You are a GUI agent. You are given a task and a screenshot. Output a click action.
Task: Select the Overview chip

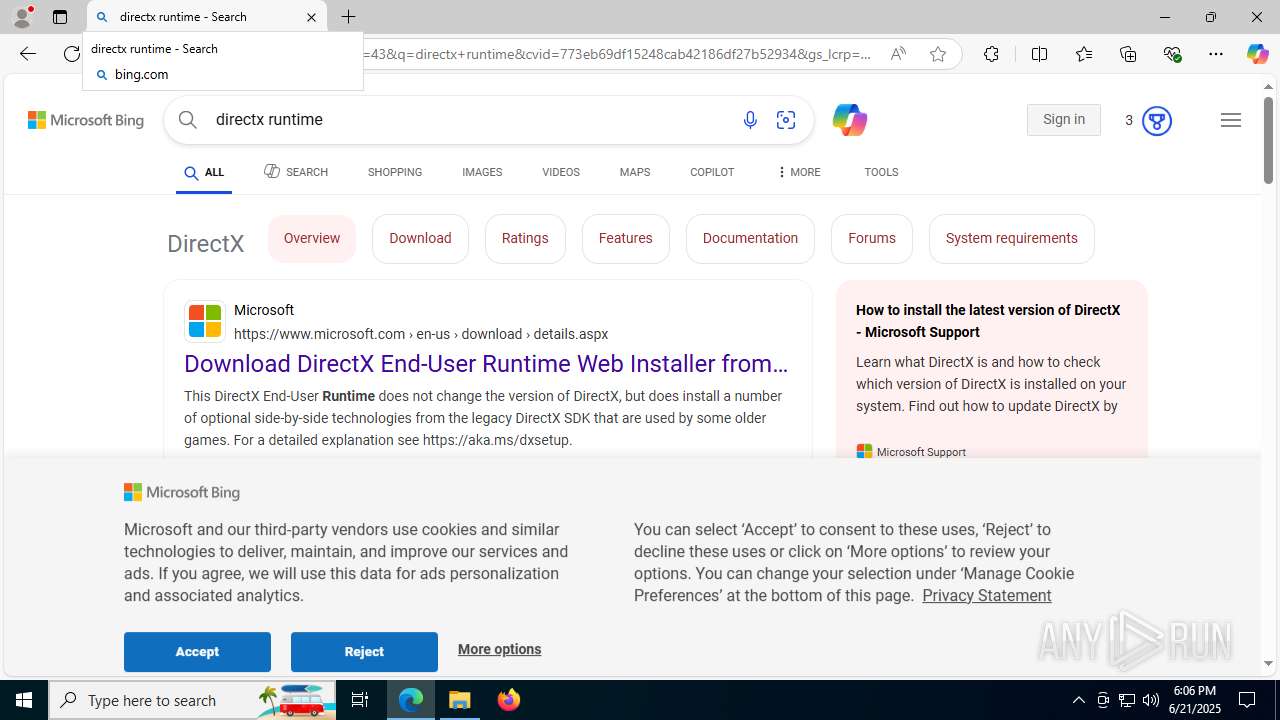click(312, 239)
